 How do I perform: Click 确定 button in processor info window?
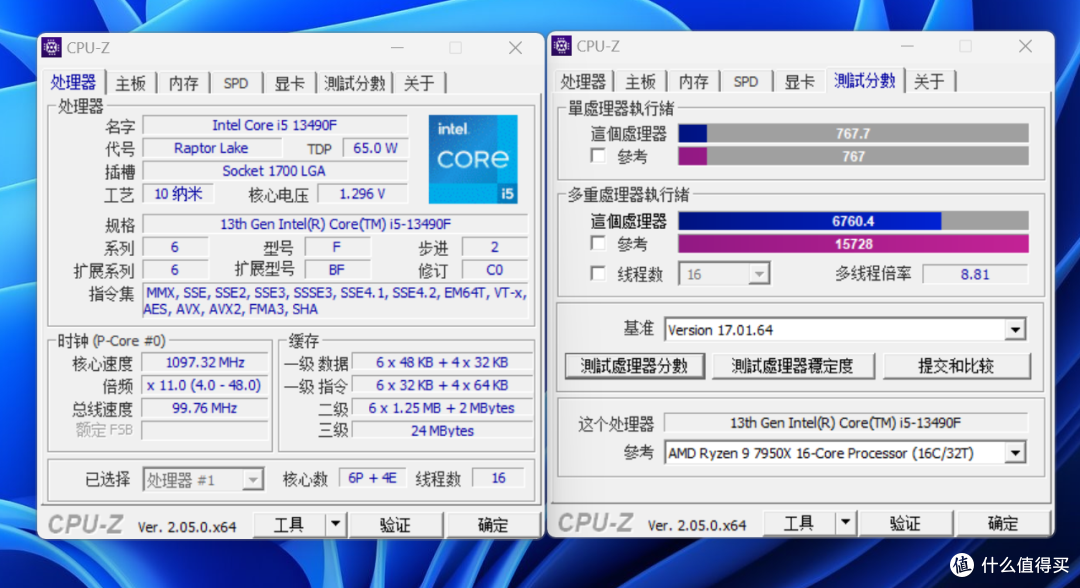point(492,525)
